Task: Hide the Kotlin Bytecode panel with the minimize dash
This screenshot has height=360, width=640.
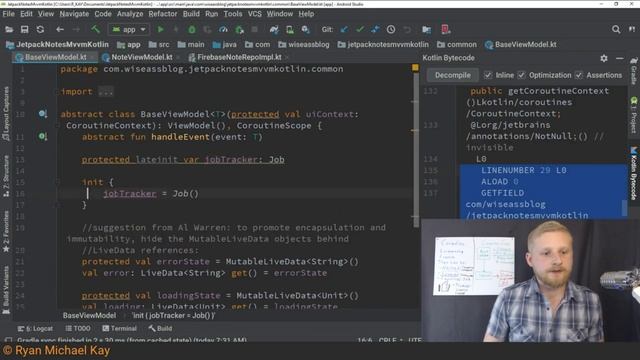Action: coord(620,58)
